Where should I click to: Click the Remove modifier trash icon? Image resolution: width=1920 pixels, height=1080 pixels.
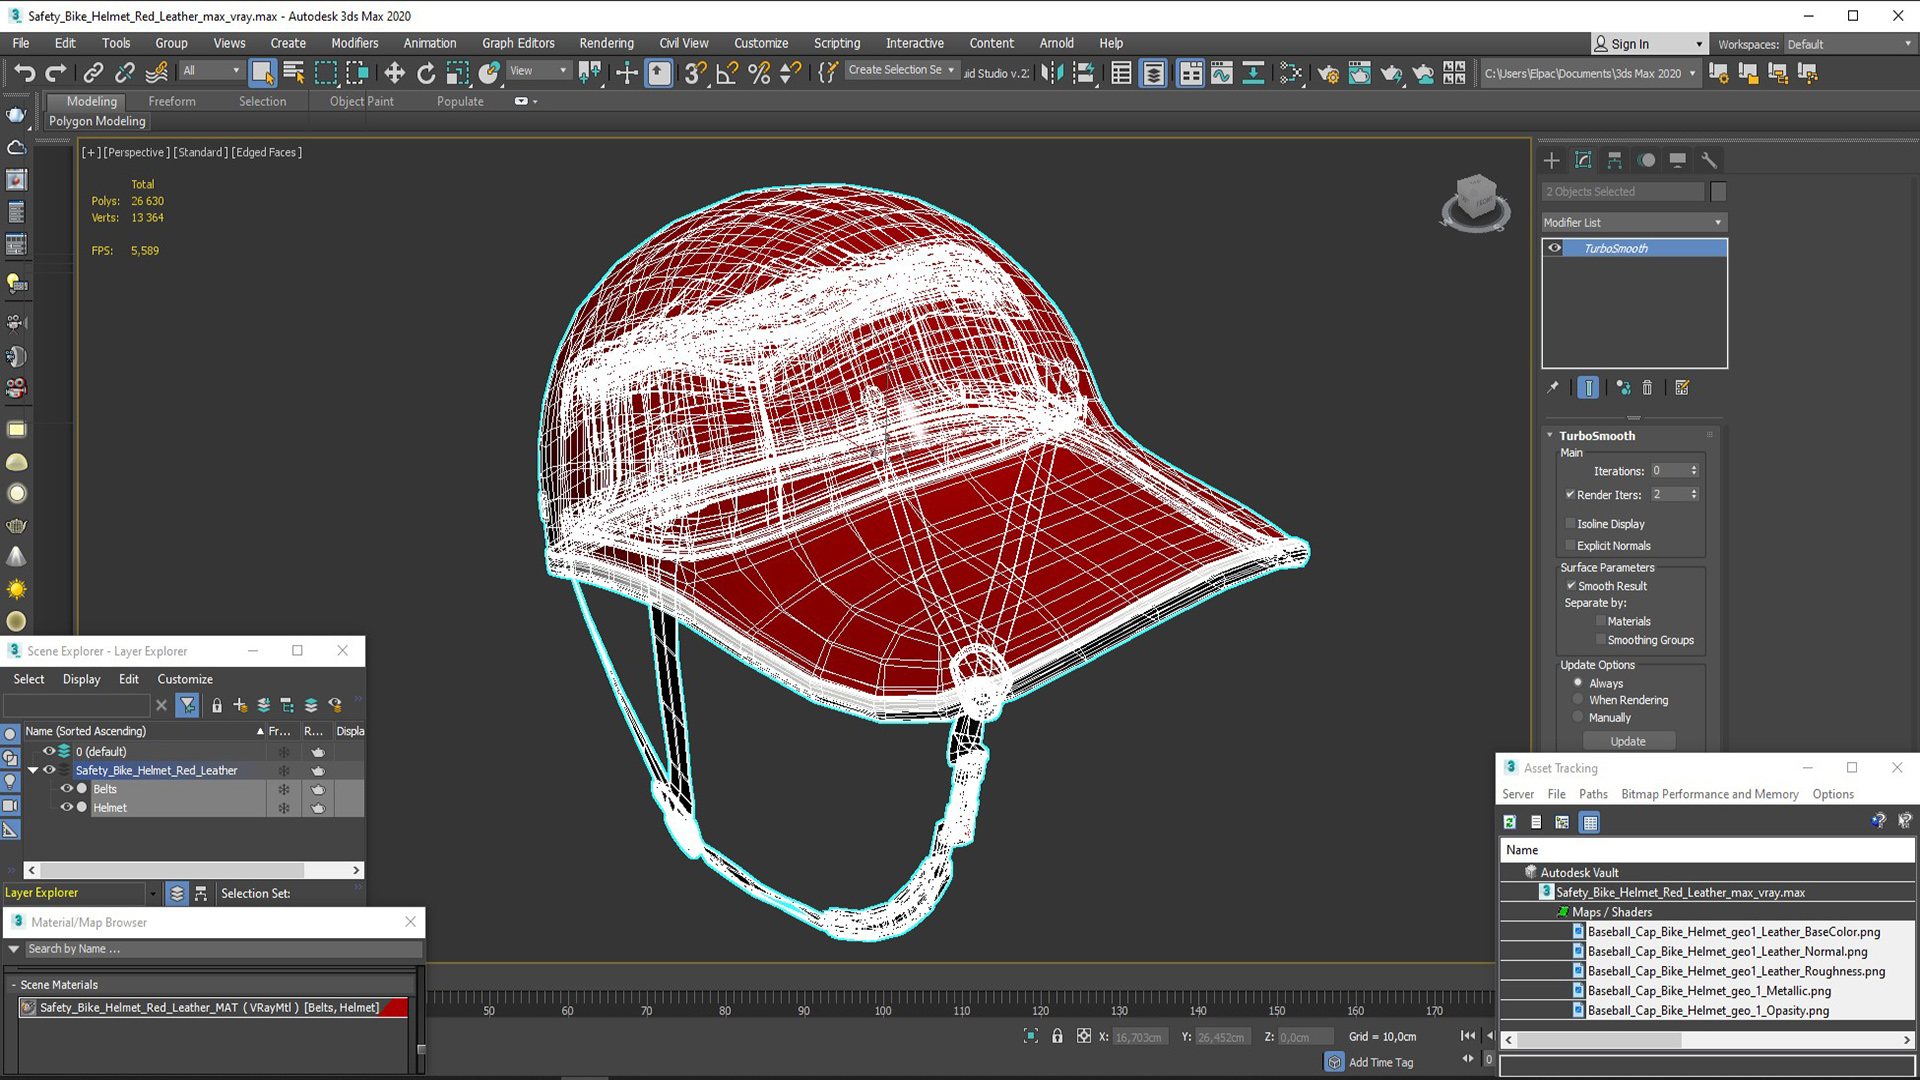coord(1648,388)
